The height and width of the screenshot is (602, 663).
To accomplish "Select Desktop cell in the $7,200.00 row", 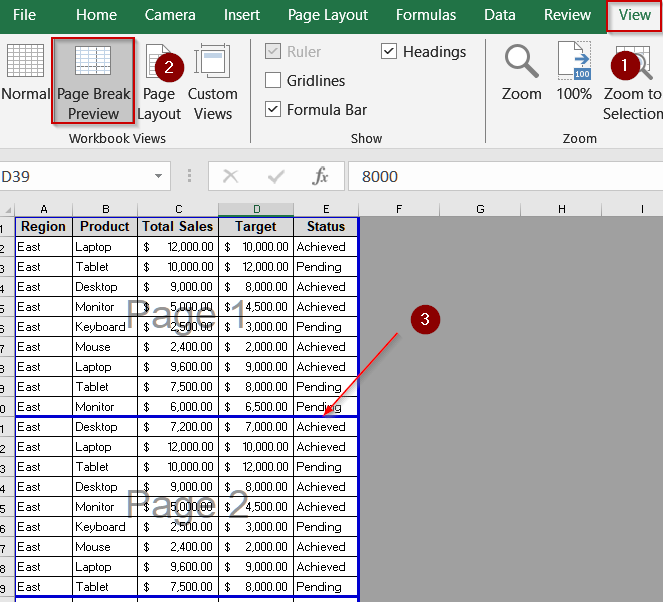I will [x=105, y=427].
